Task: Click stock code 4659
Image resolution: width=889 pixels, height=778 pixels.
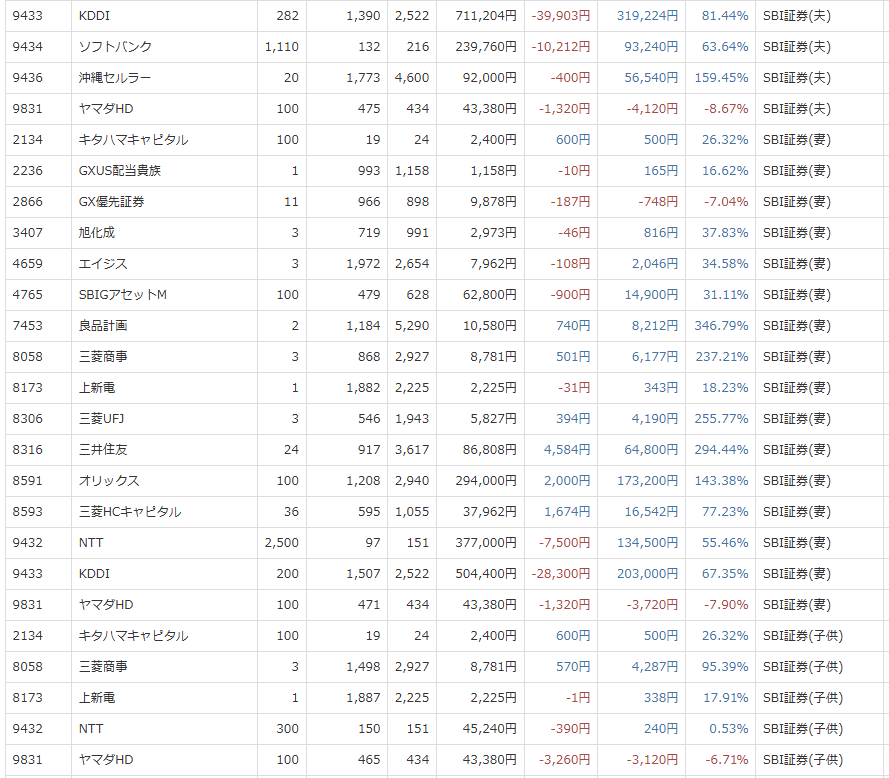Action: (27, 264)
